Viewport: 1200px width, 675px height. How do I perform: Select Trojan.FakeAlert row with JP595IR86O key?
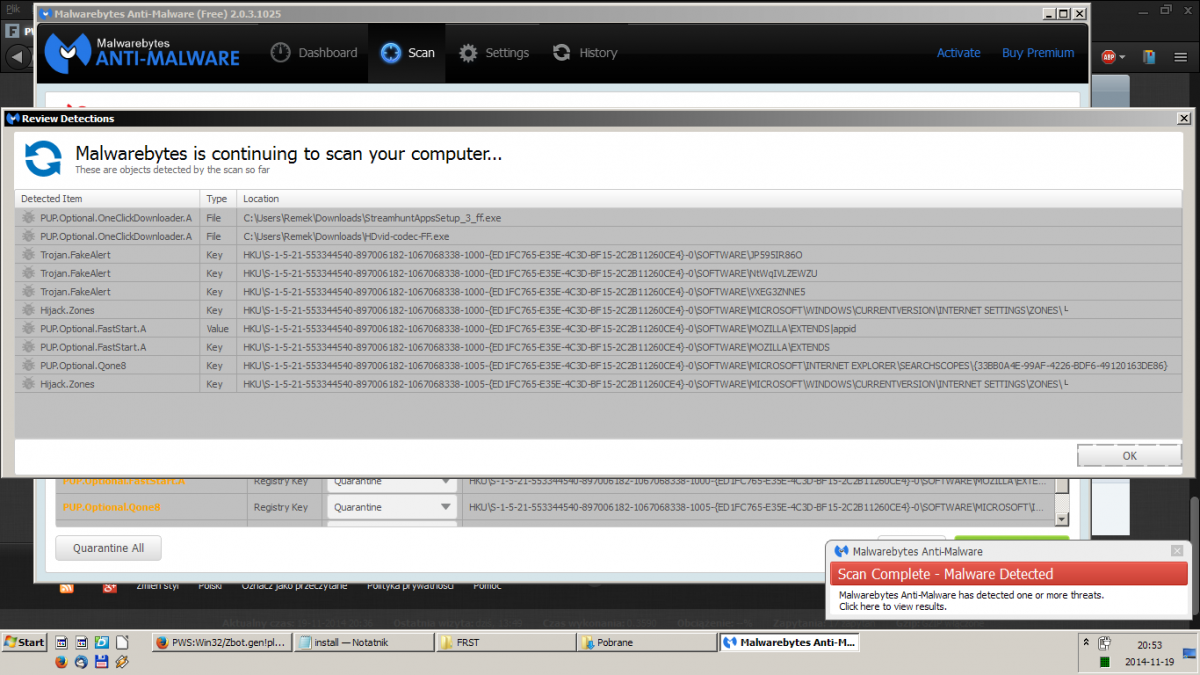point(598,254)
